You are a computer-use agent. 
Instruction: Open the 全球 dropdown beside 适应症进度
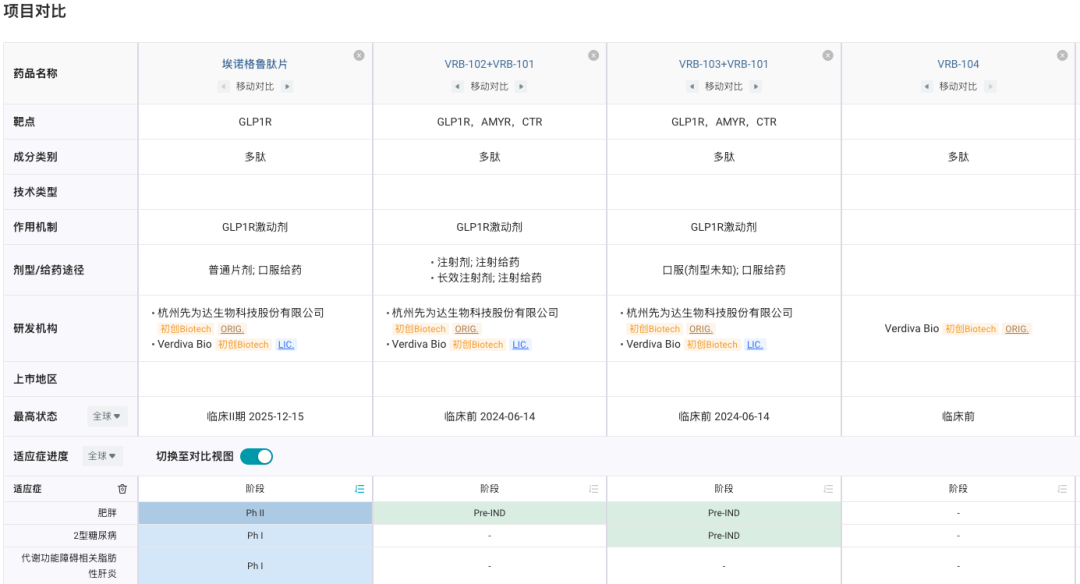(101, 456)
